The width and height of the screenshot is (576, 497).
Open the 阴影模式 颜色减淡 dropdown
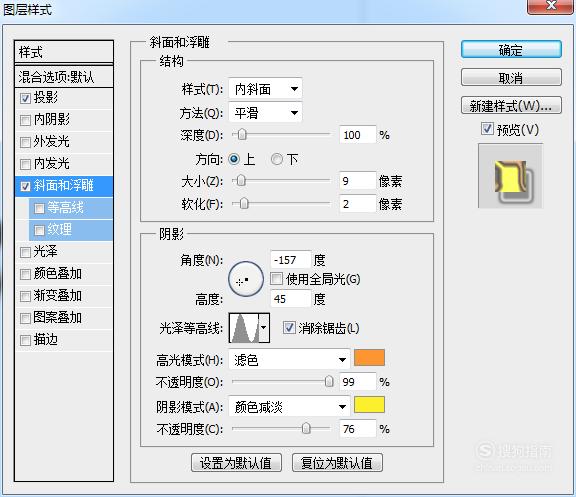click(x=289, y=407)
